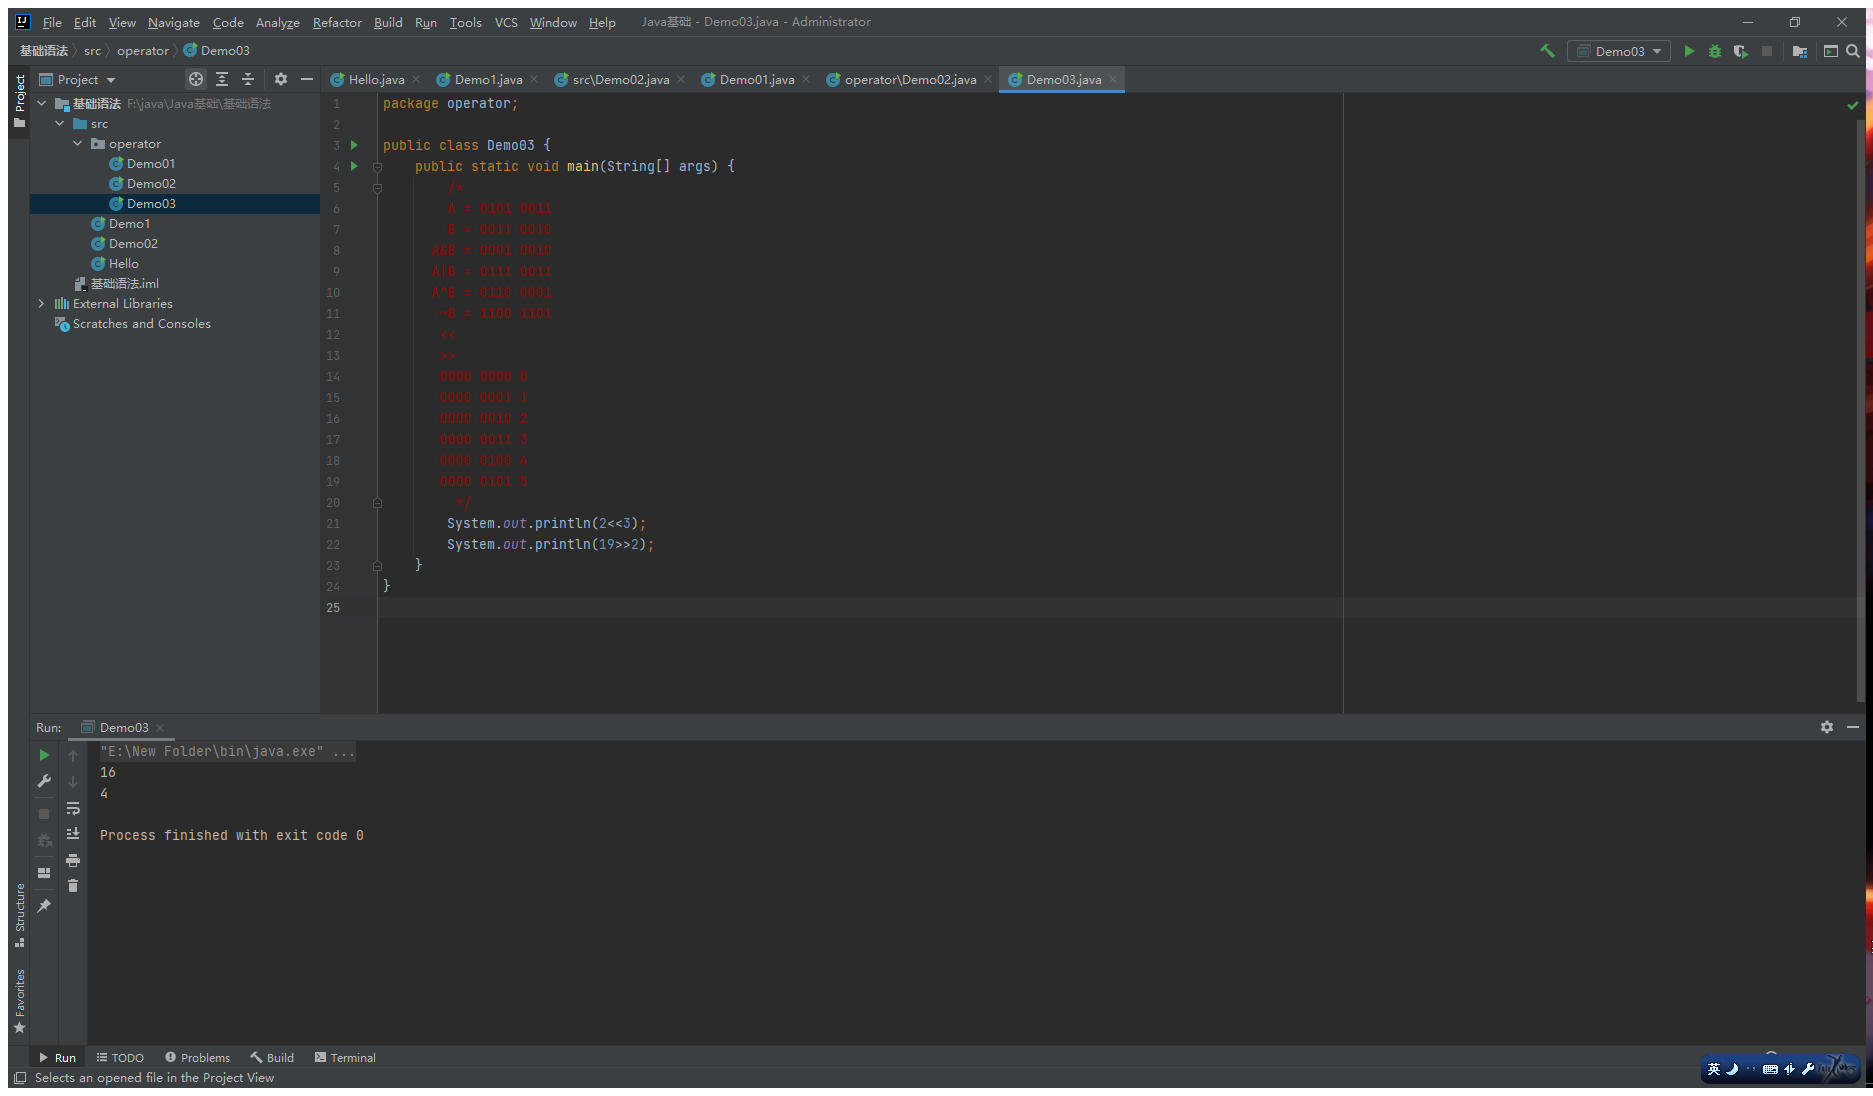Toggle soft-wrap in Run console
The width and height of the screenshot is (1873, 1096).
point(73,808)
